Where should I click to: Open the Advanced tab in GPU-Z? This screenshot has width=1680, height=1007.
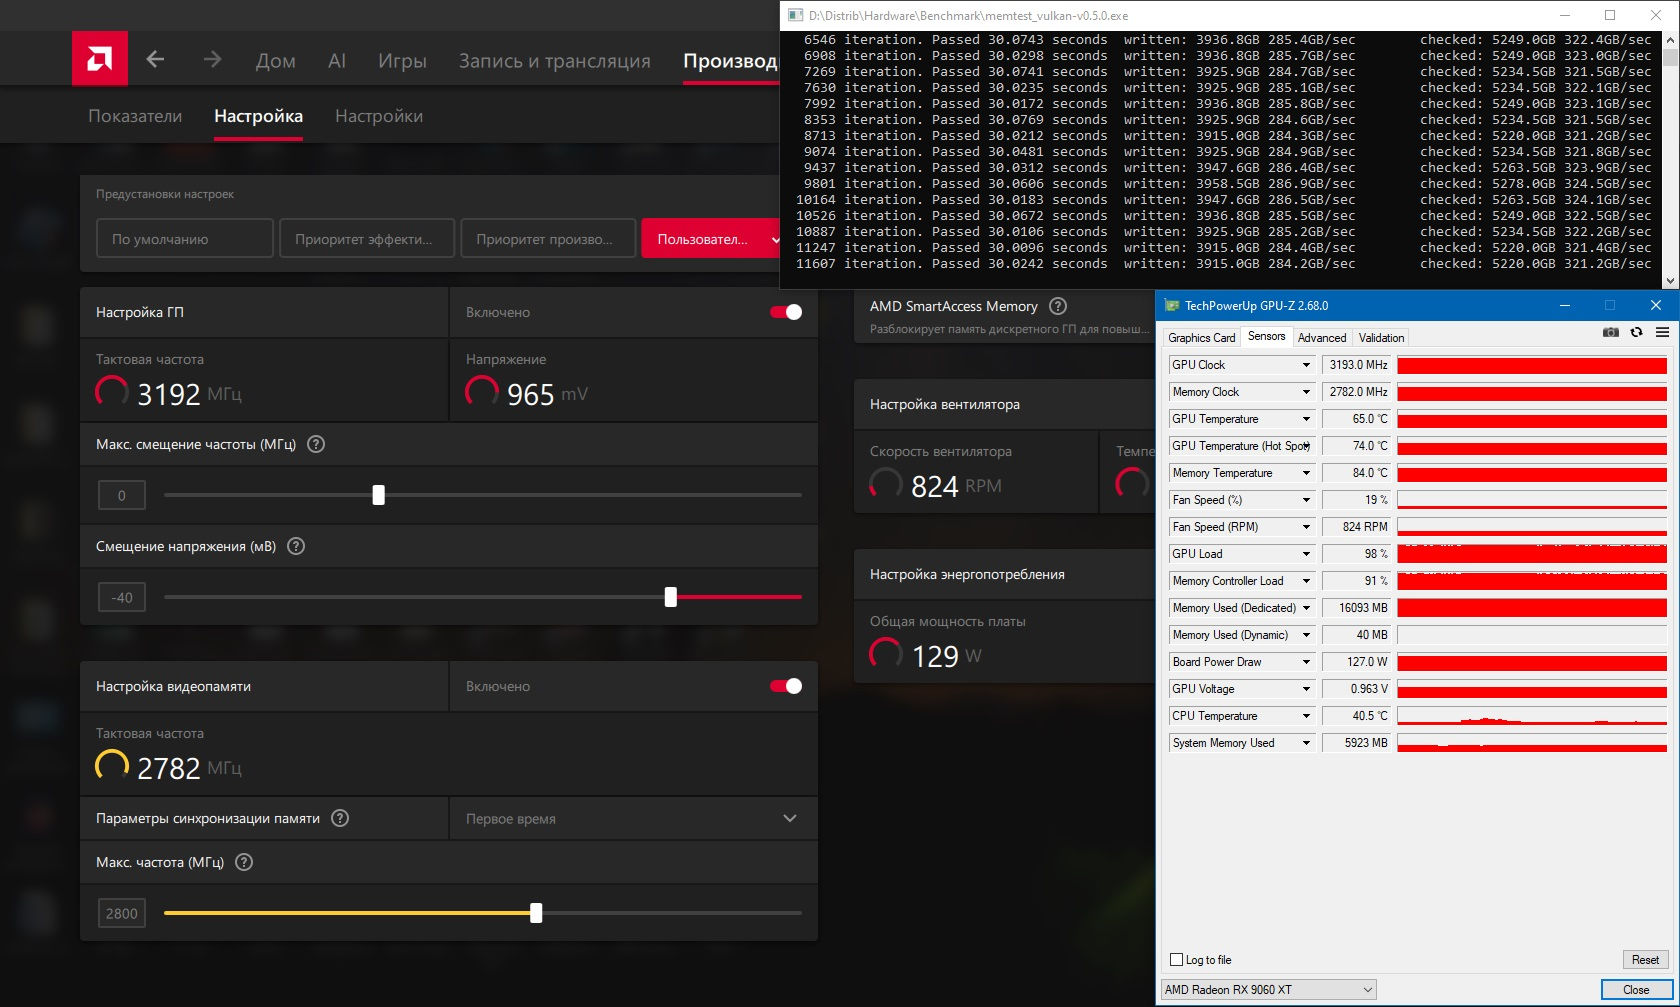[x=1321, y=338]
